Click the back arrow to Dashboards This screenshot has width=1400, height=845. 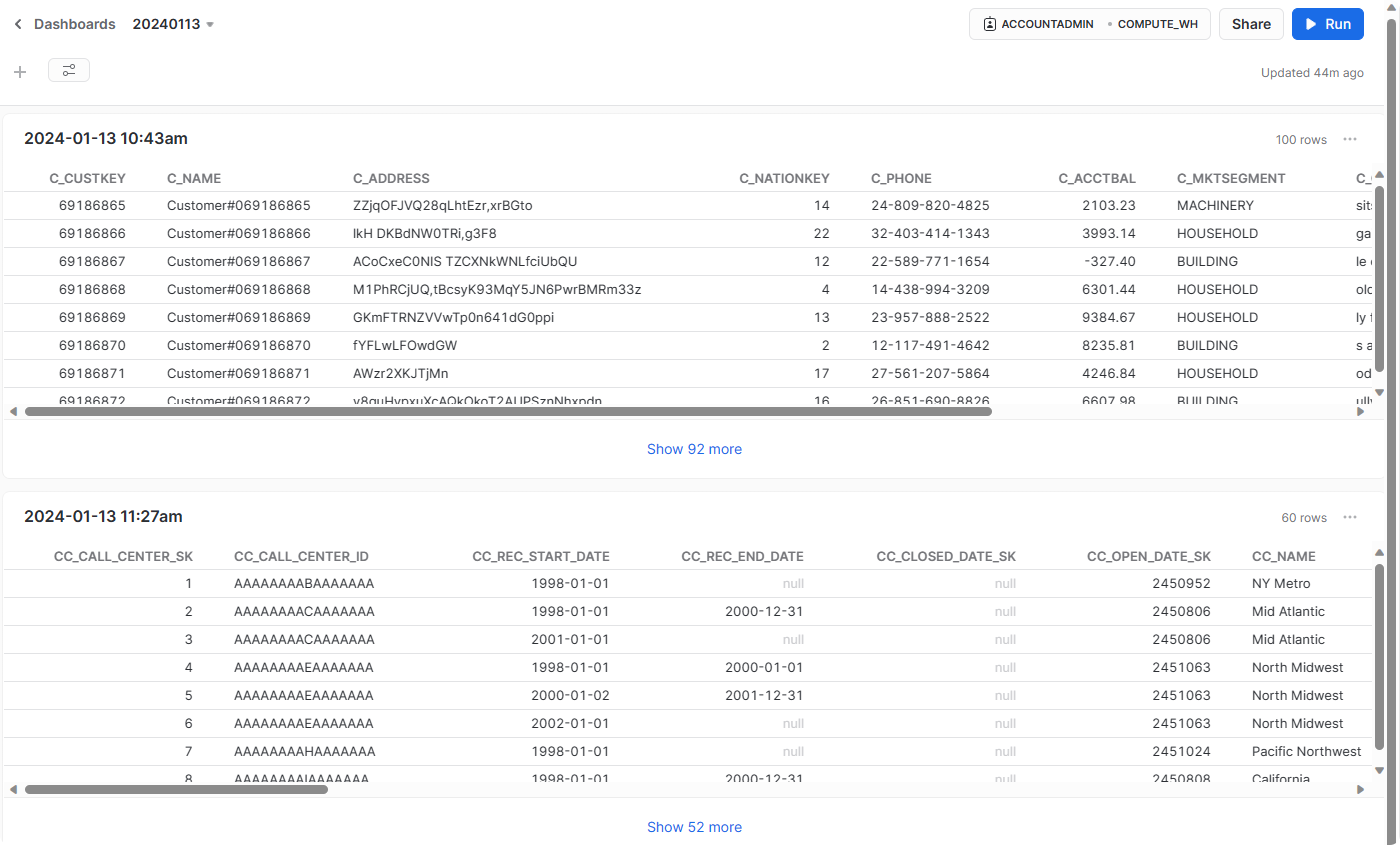(18, 24)
